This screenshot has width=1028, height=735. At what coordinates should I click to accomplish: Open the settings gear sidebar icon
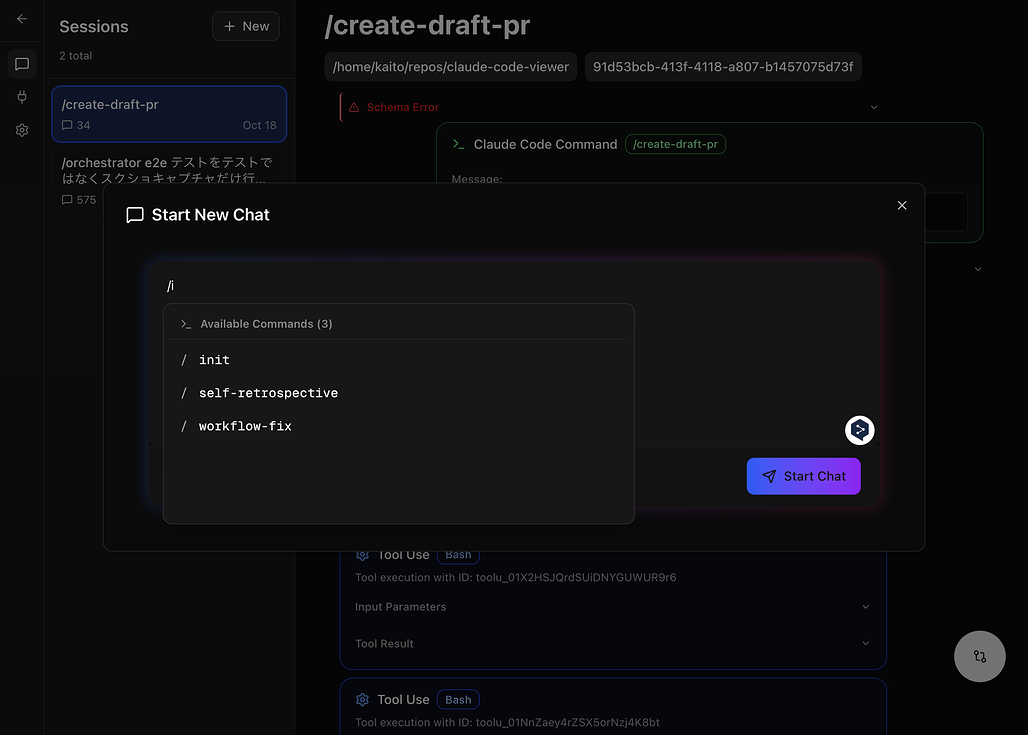(x=22, y=130)
